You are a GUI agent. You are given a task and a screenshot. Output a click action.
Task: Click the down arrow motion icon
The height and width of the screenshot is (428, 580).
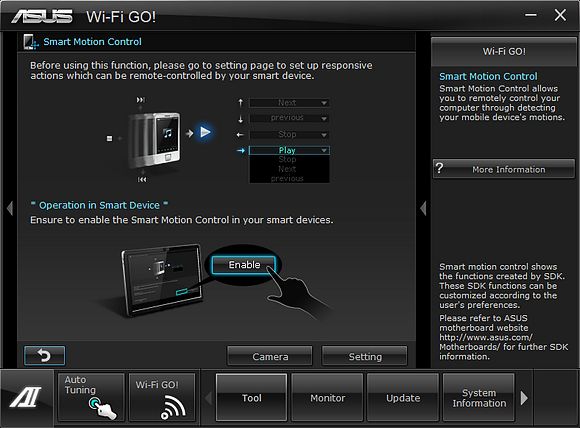tap(241, 119)
